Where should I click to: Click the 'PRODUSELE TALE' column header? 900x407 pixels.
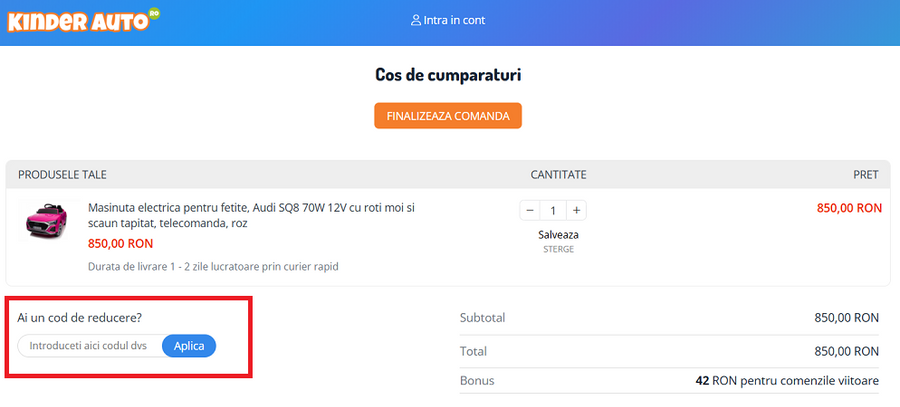pos(62,174)
